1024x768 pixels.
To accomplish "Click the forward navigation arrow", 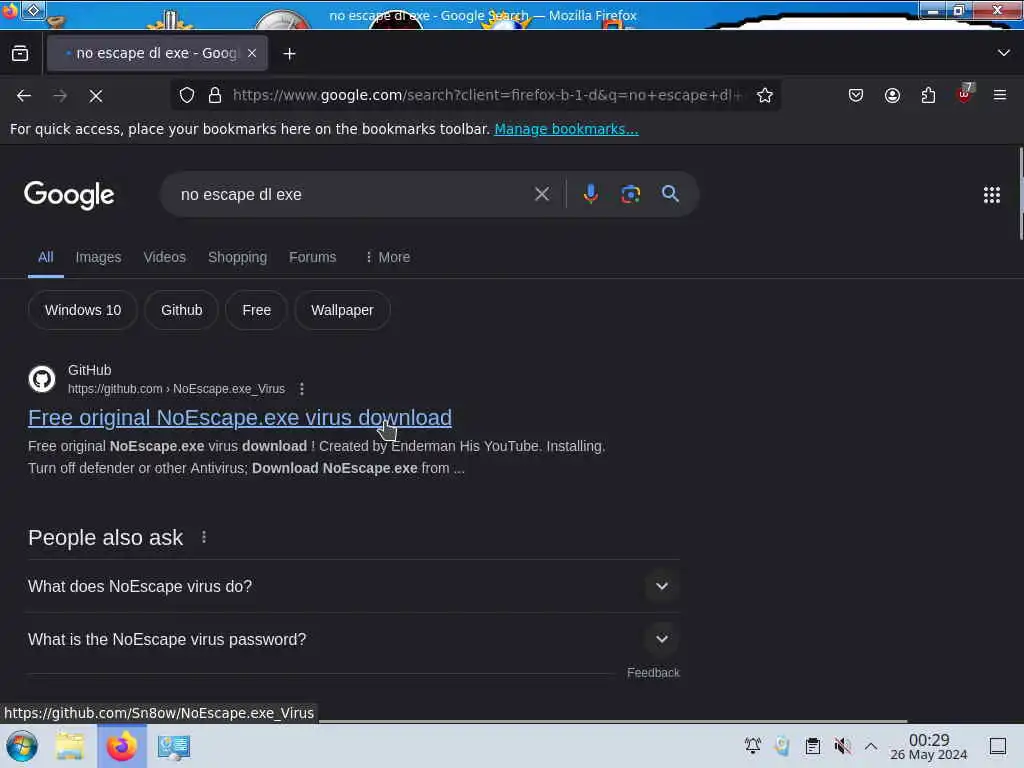I will pos(60,96).
